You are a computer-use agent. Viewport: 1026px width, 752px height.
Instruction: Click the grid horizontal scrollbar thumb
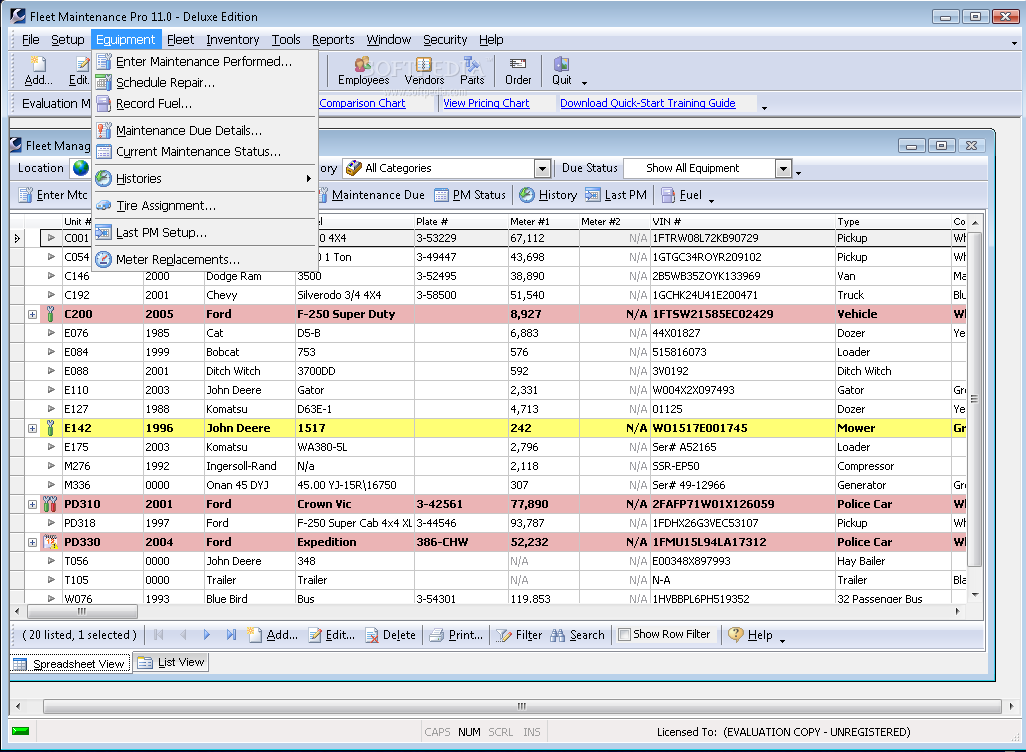point(82,611)
